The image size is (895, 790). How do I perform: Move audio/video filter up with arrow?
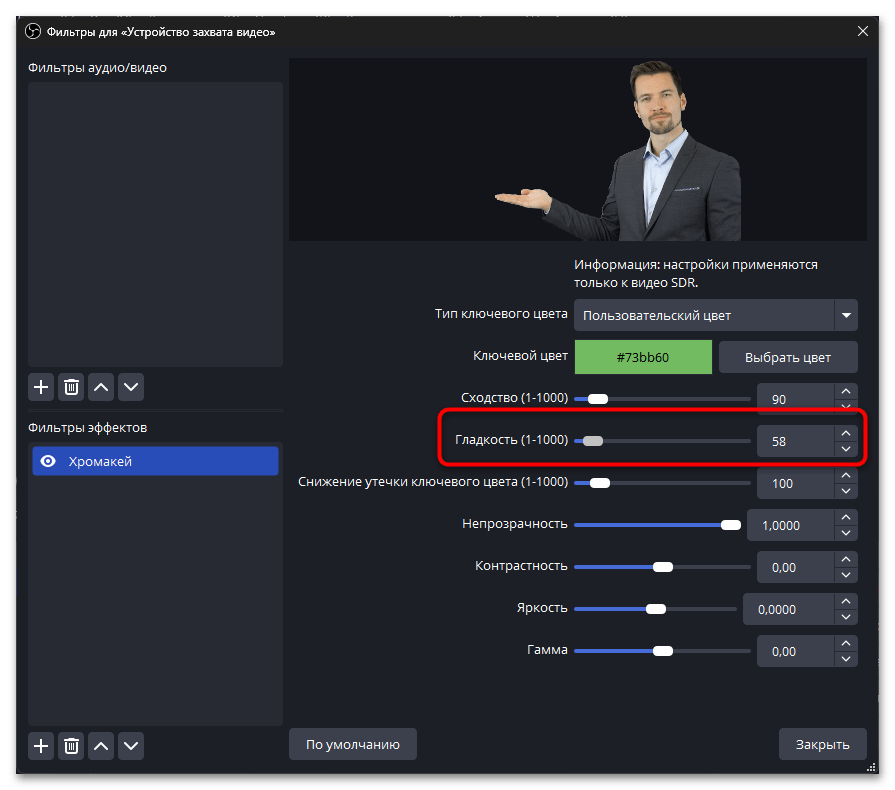pyautogui.click(x=101, y=386)
